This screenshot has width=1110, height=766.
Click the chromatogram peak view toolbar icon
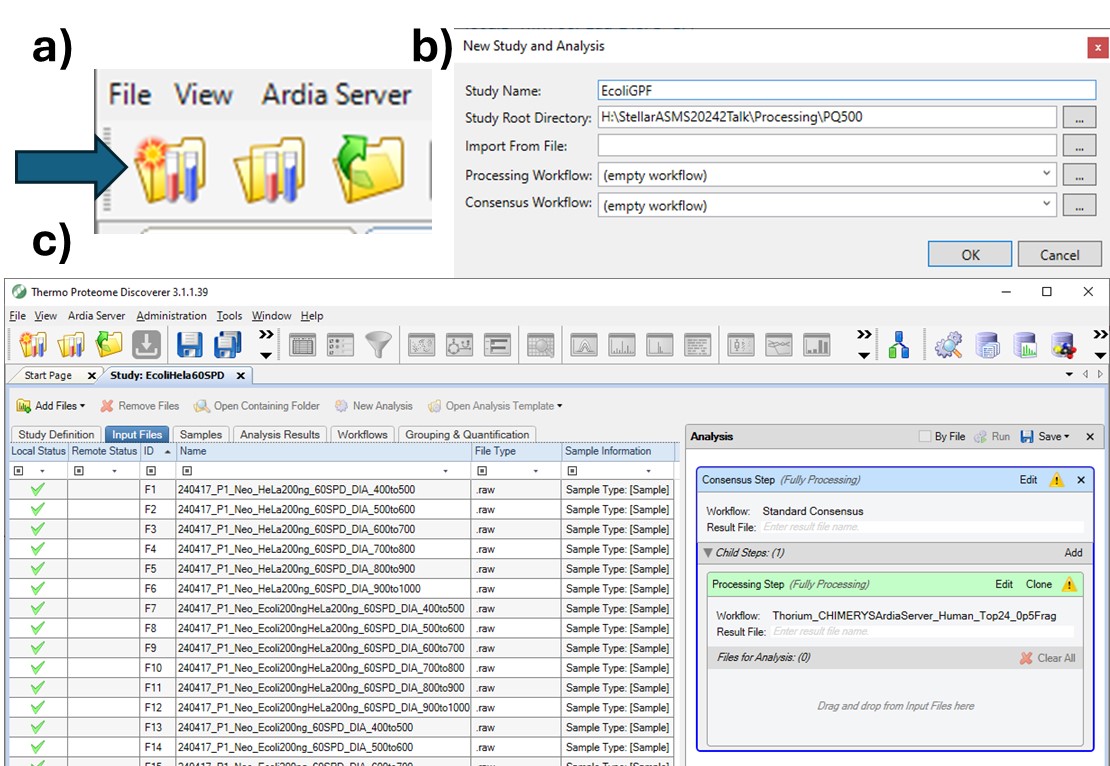click(584, 345)
